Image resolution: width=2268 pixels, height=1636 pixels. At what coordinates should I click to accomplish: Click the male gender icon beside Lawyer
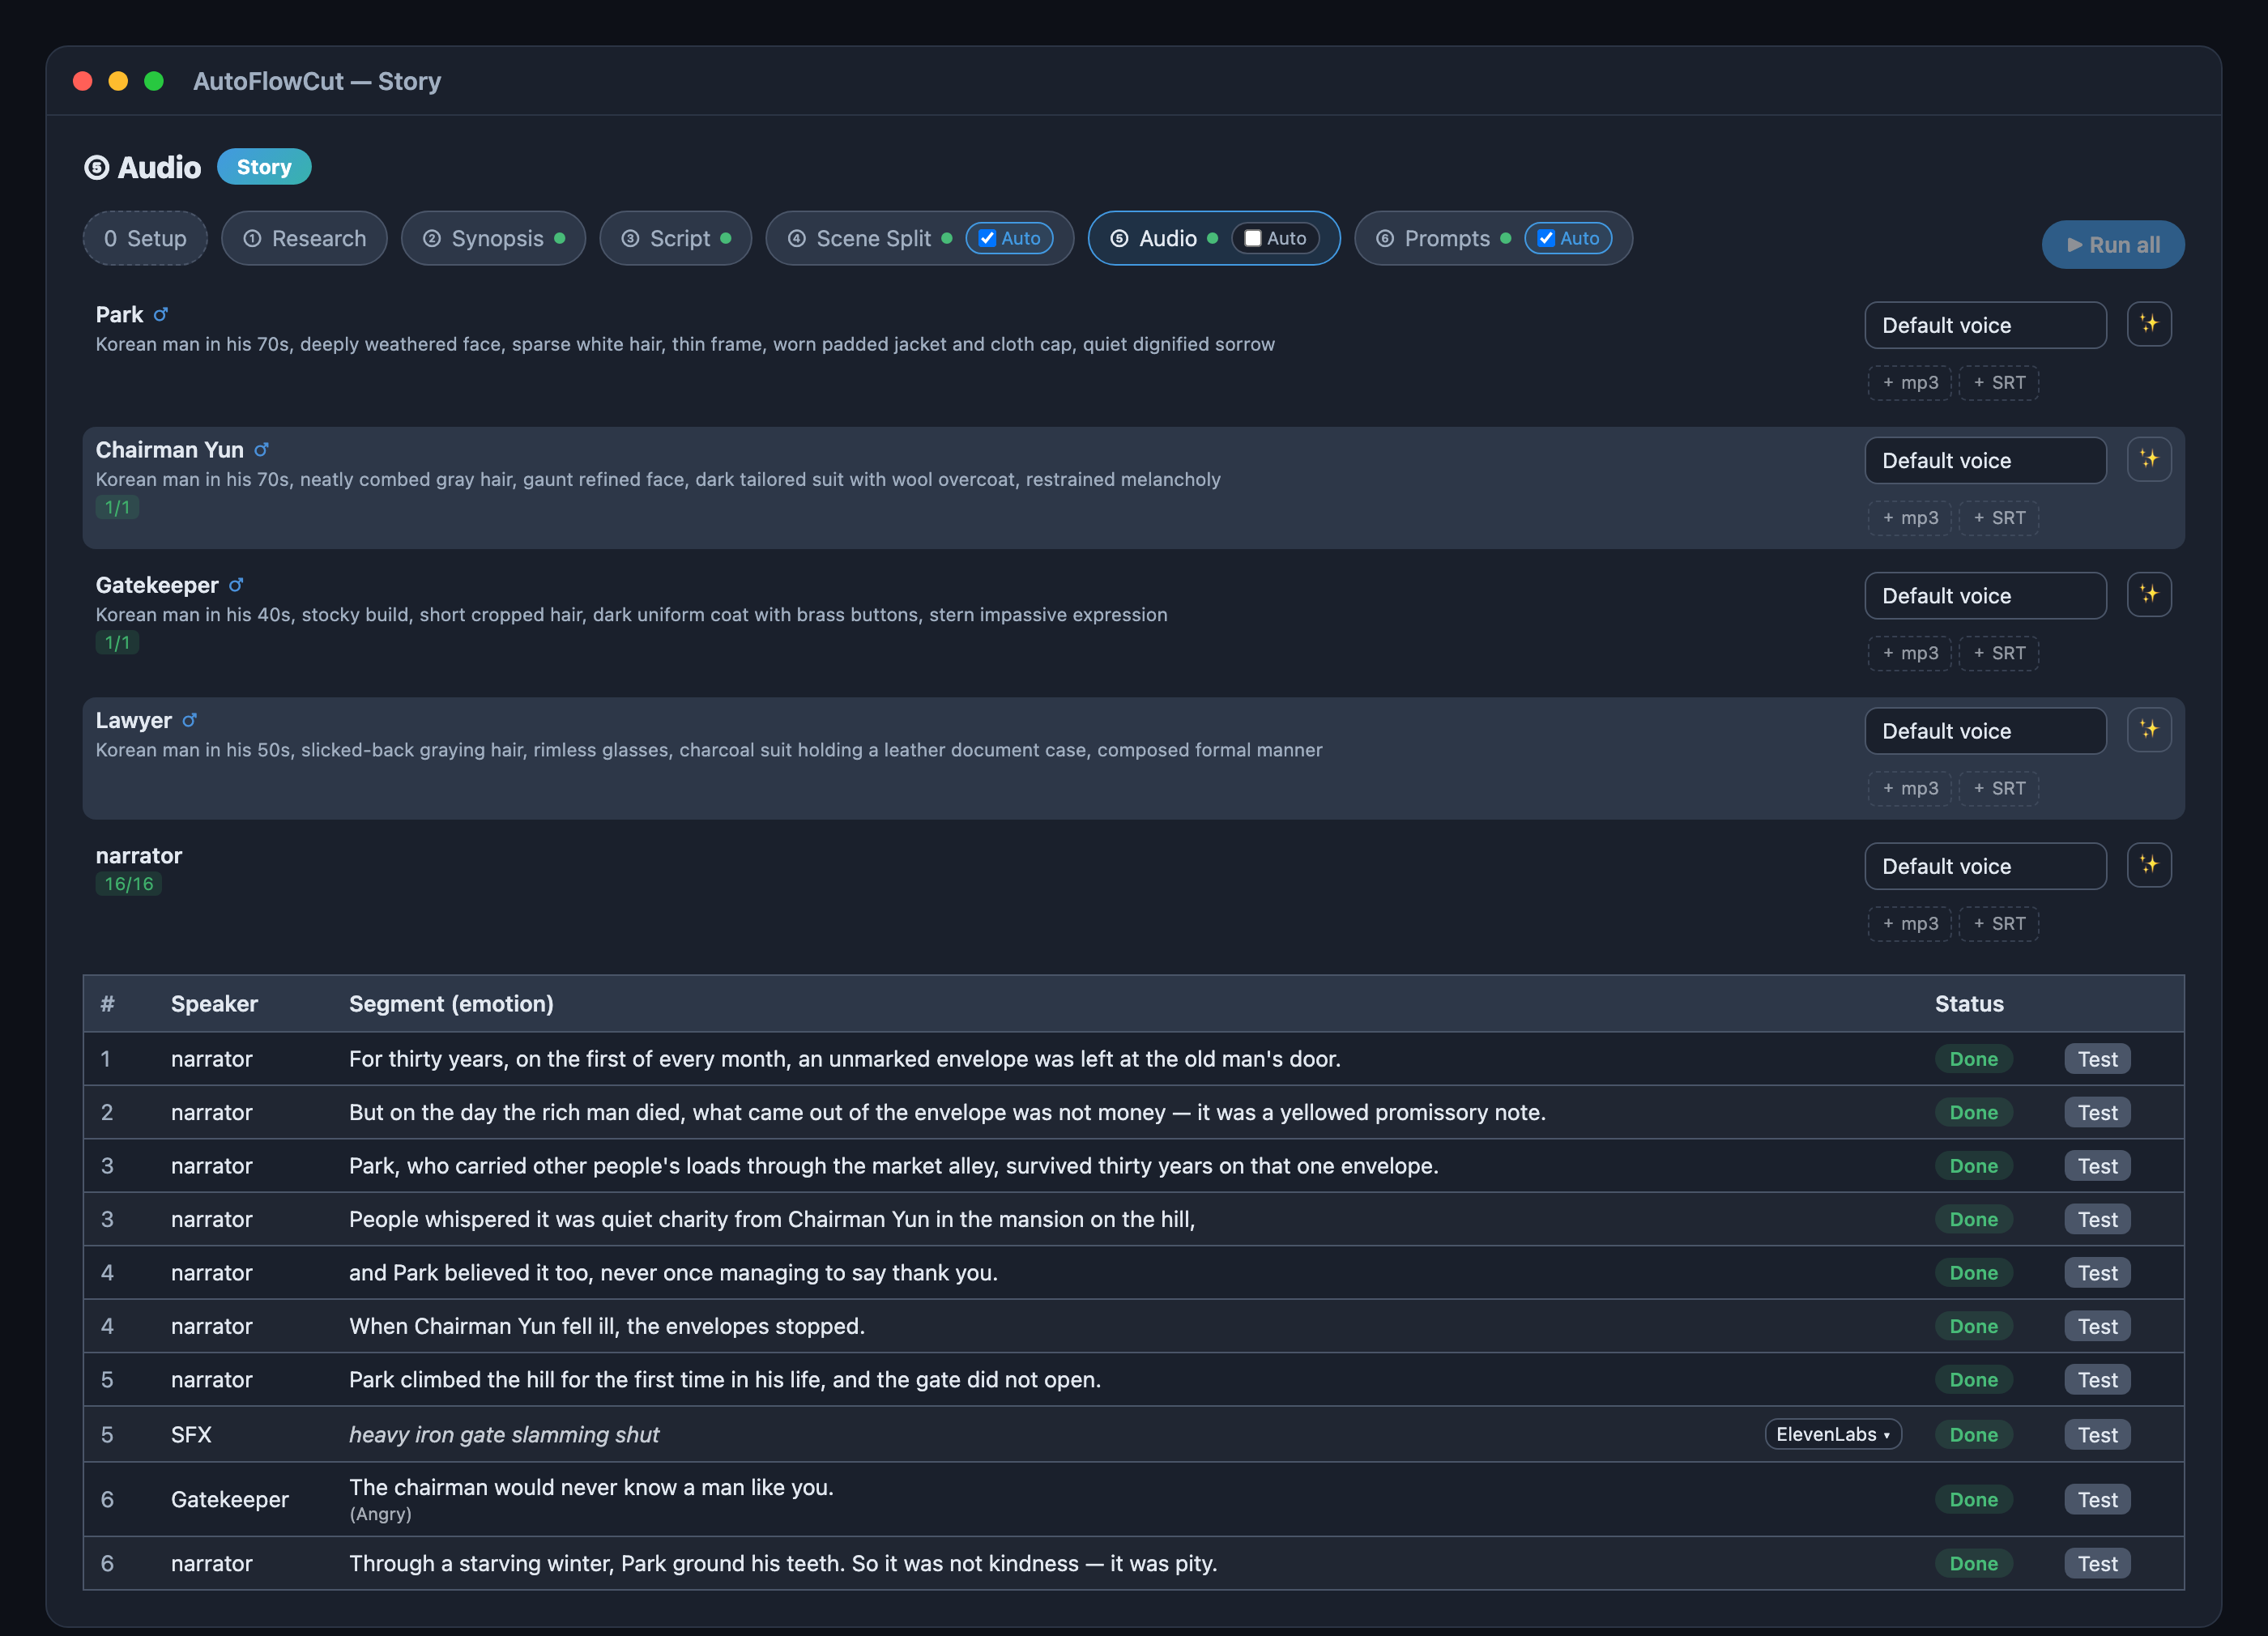coord(189,719)
